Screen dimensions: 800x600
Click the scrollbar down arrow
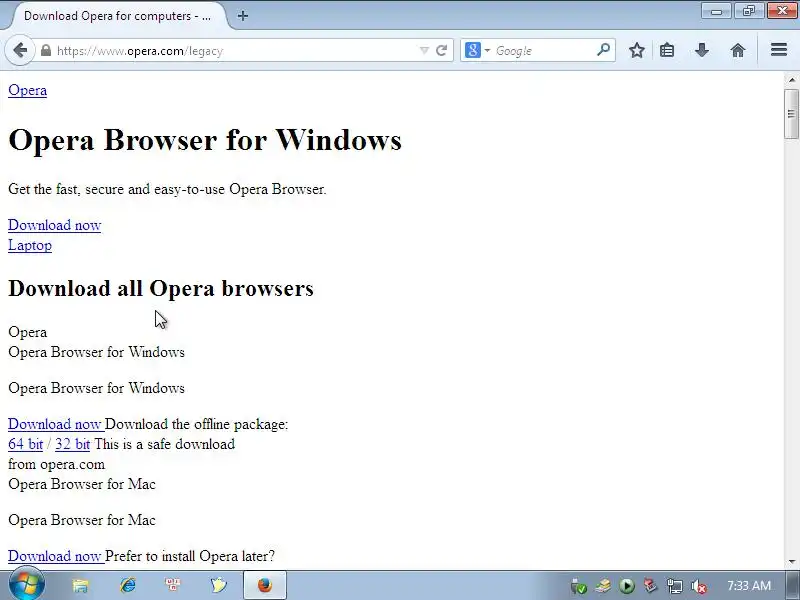point(791,562)
